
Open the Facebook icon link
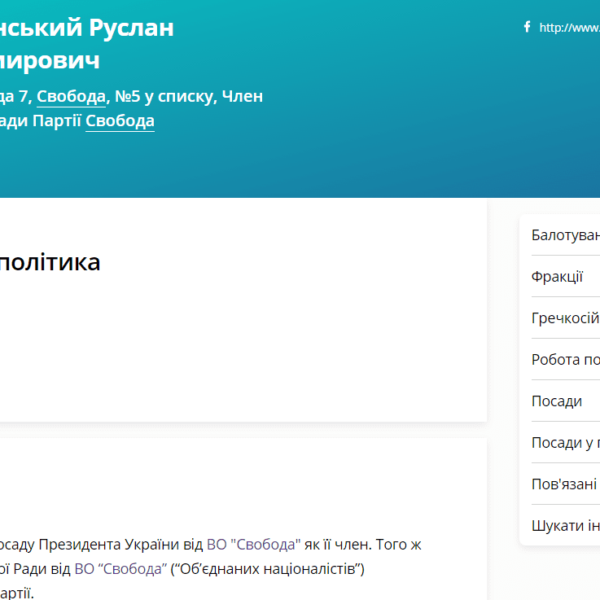pos(527,27)
